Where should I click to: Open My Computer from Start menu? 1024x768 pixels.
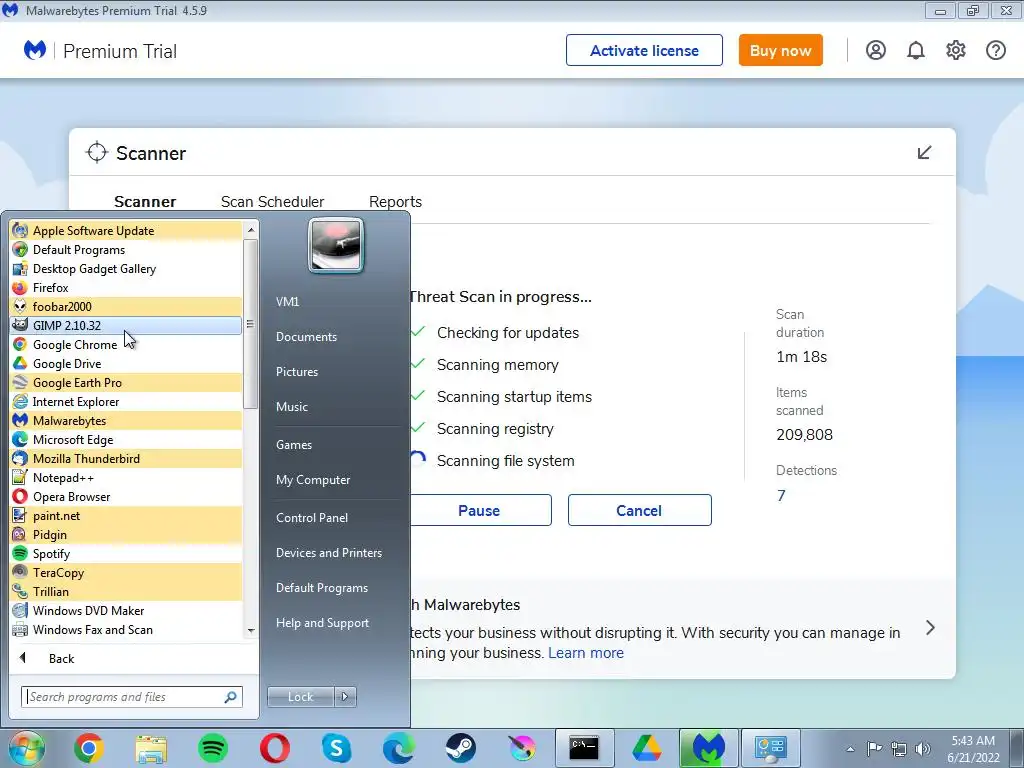tap(313, 479)
